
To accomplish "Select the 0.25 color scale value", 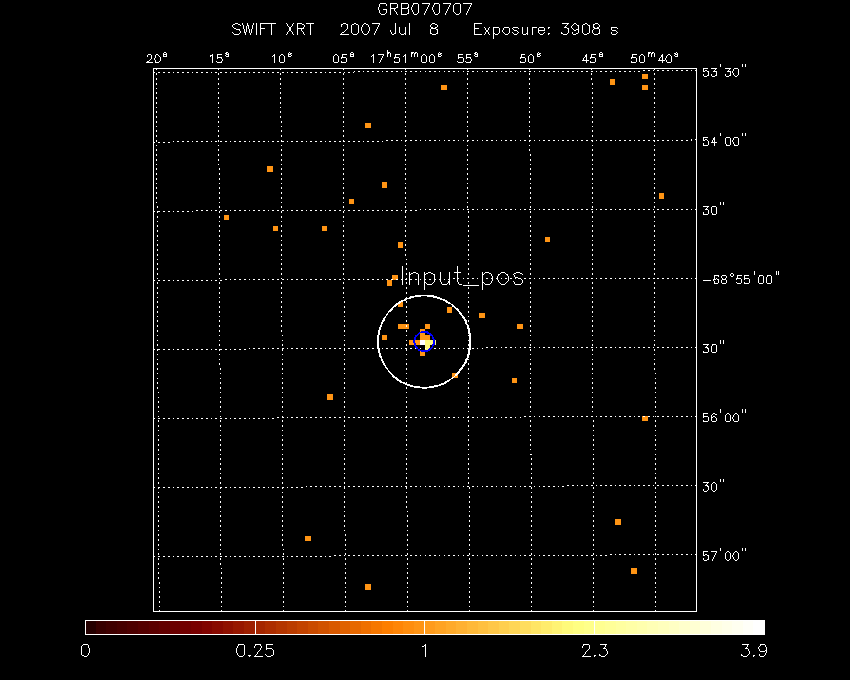I will tap(255, 651).
